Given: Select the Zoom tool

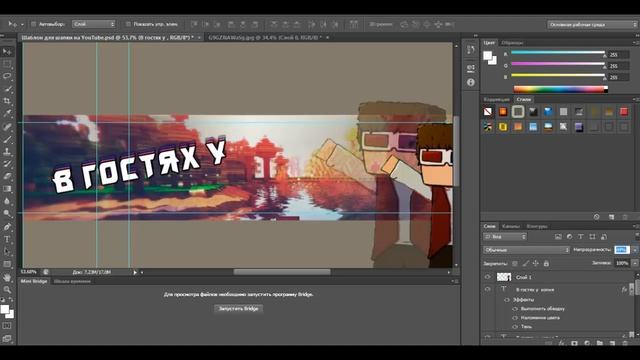Looking at the screenshot, I should pyautogui.click(x=7, y=290).
